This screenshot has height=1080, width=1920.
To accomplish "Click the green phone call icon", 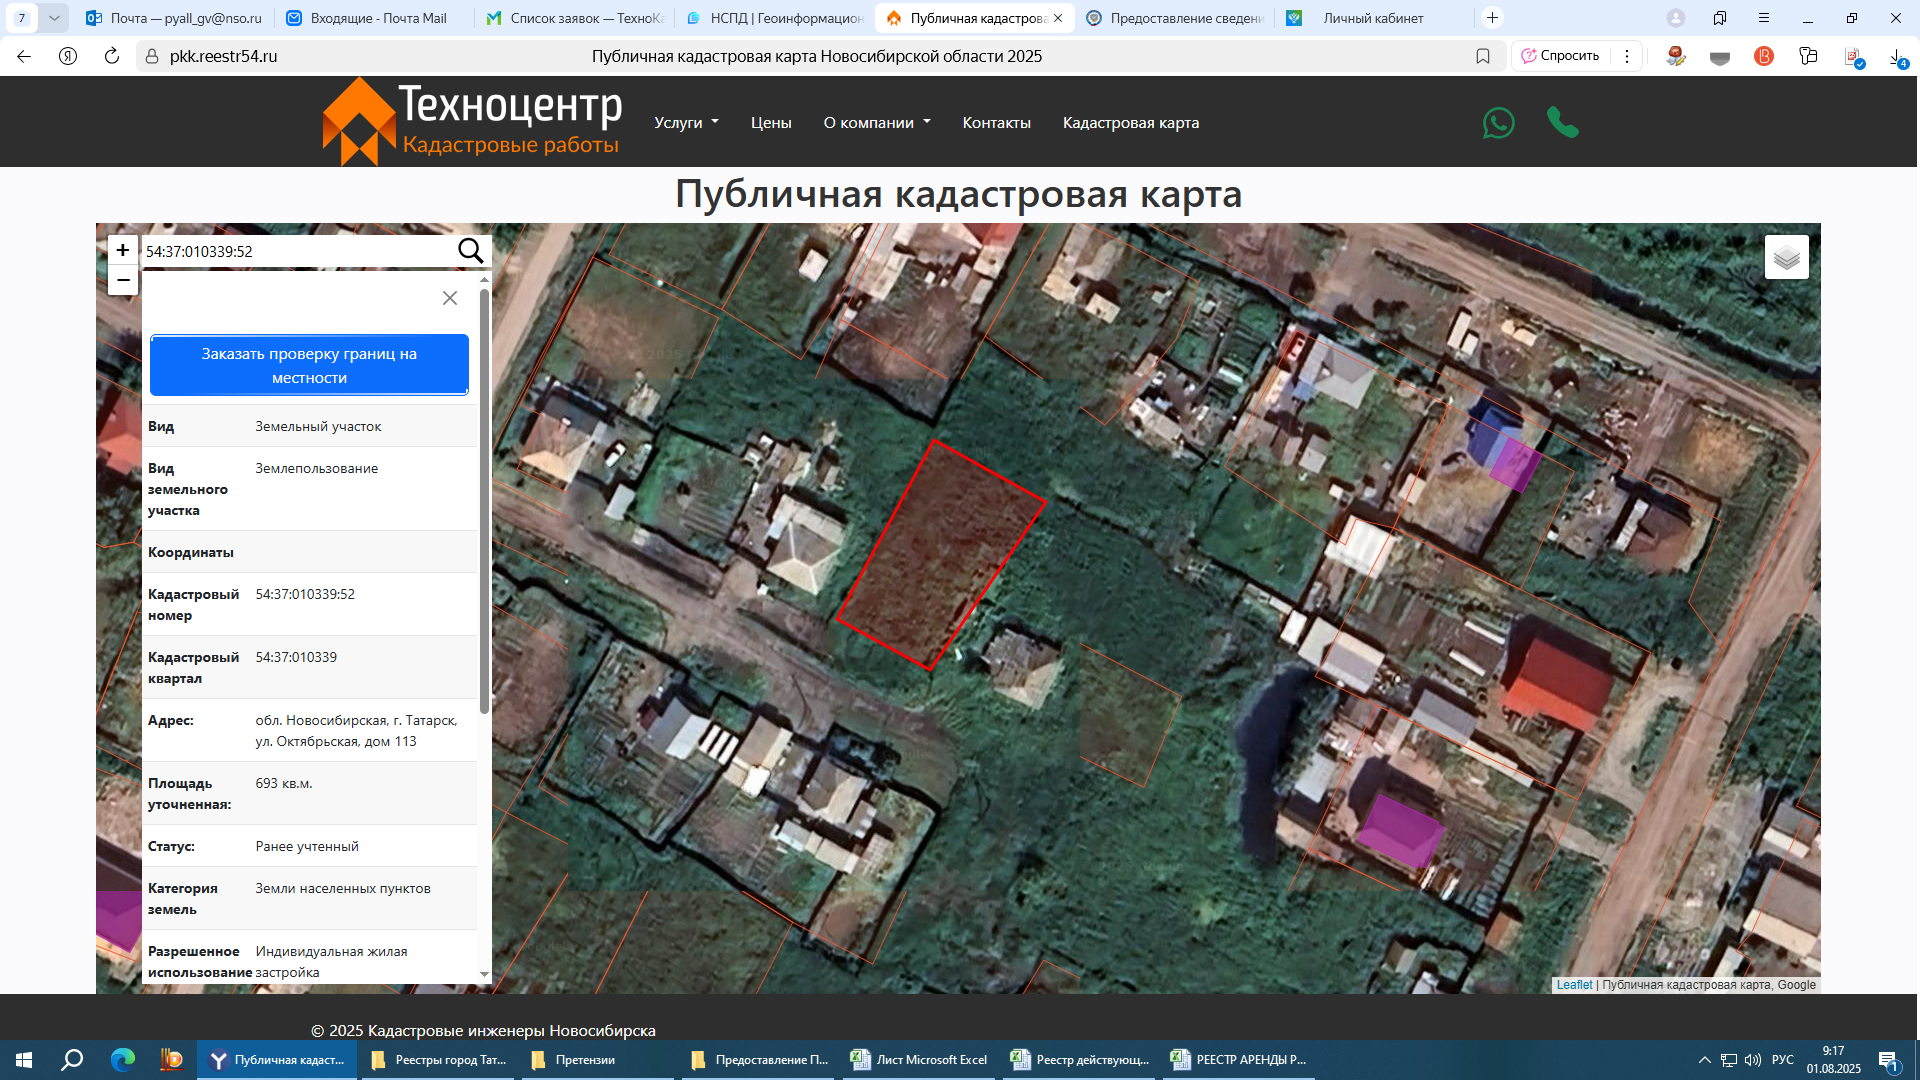I will [1562, 122].
